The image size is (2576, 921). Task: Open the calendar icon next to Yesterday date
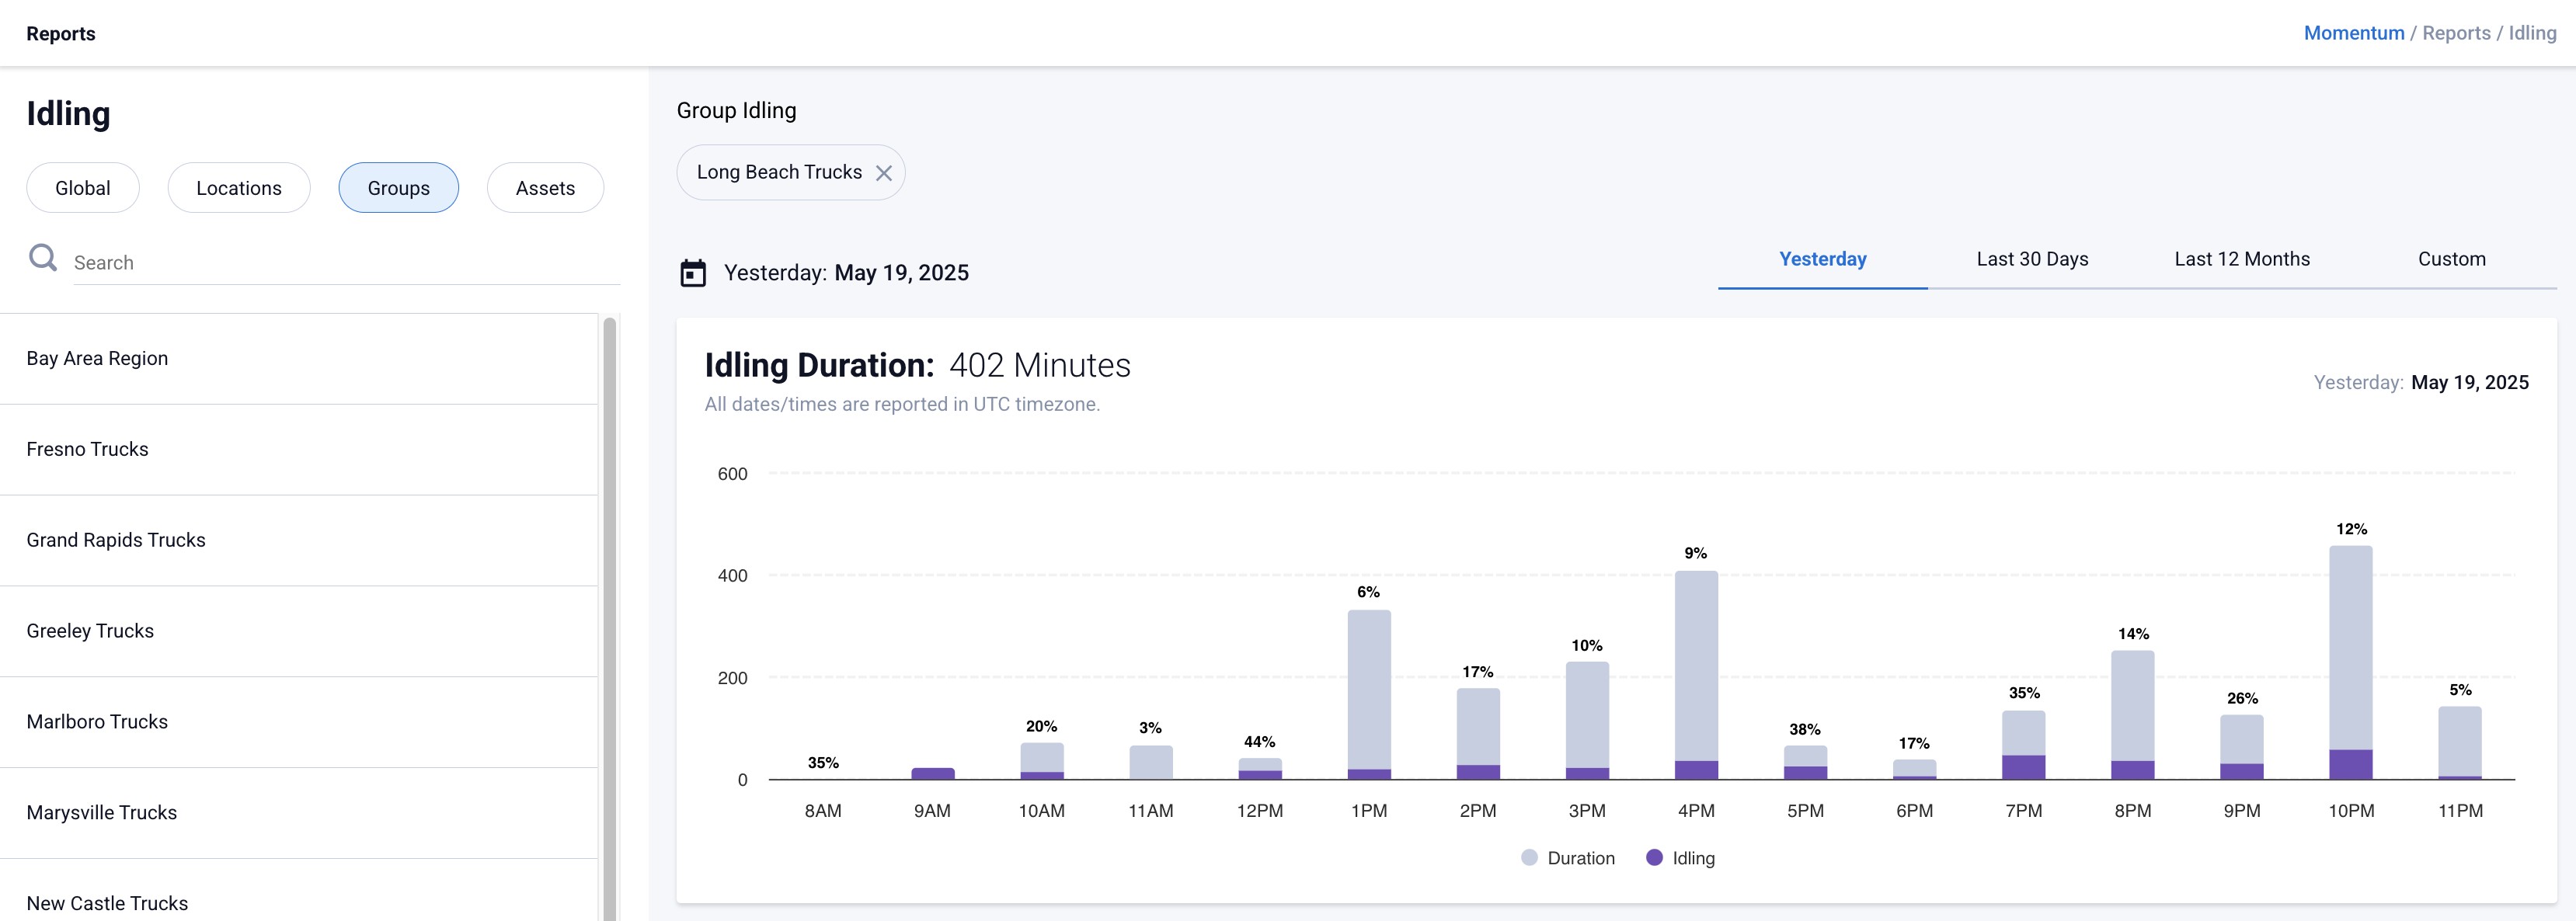(694, 272)
